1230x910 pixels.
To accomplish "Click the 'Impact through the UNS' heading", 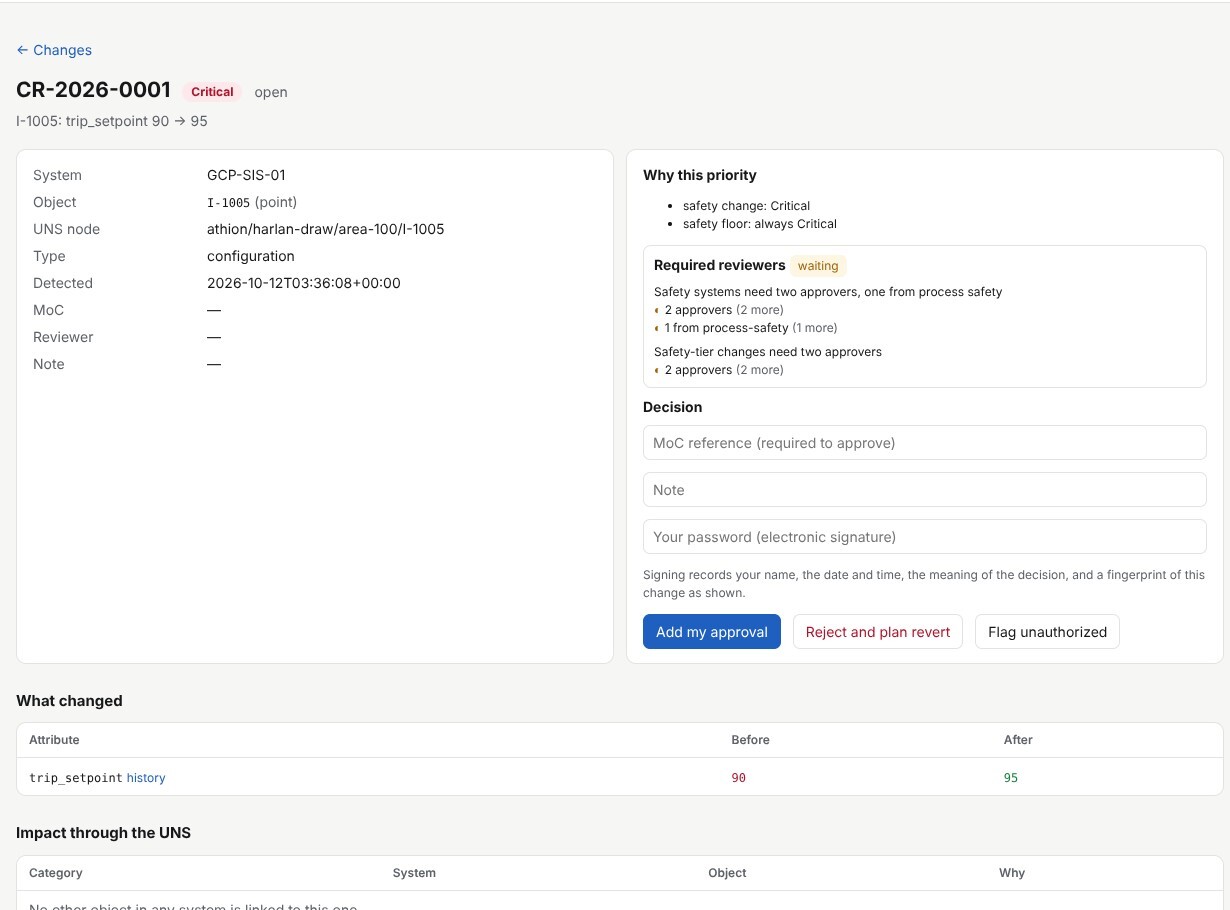I will tap(103, 833).
